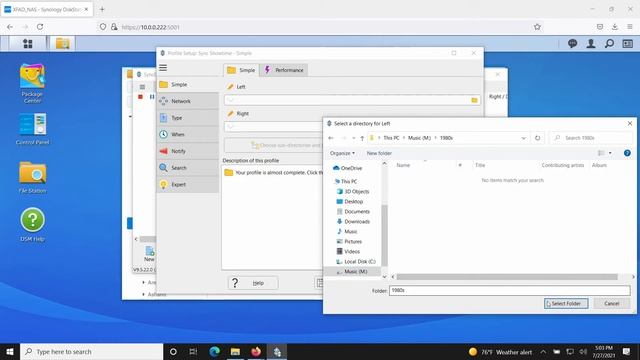Image resolution: width=640 pixels, height=360 pixels.
Task: Click Windows Start button
Action: click(10, 351)
